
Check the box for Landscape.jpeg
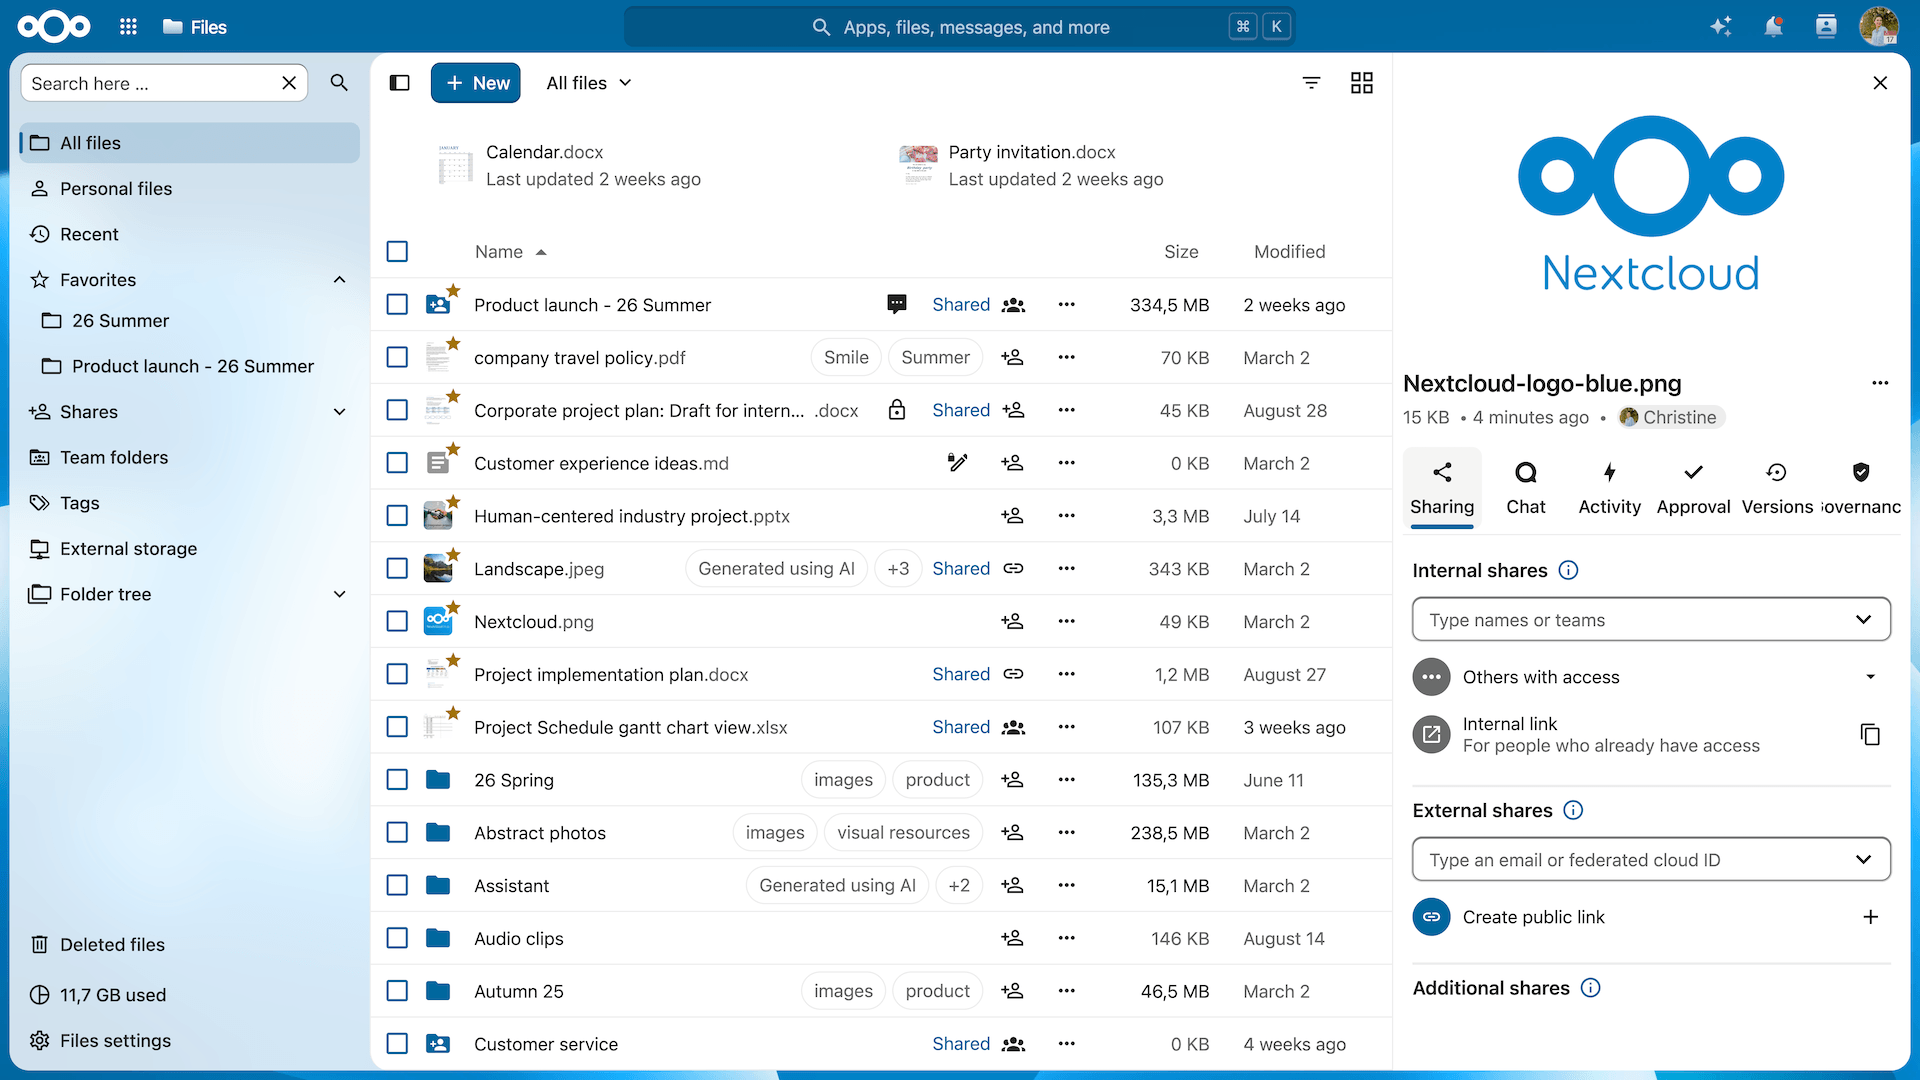pyautogui.click(x=397, y=568)
